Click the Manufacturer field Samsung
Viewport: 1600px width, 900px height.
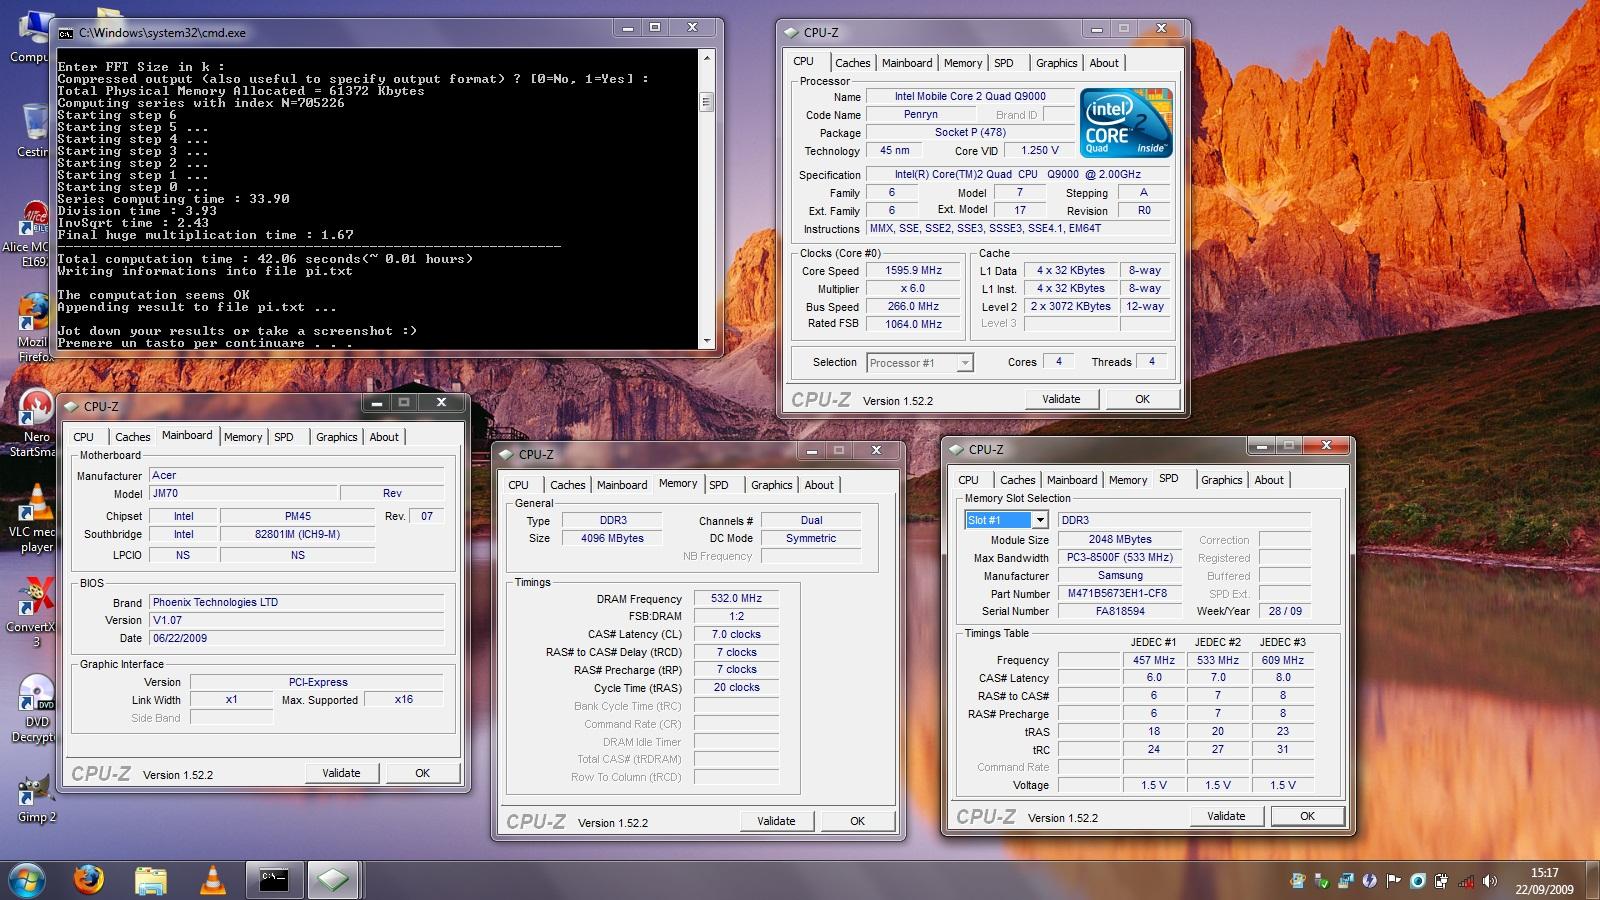click(1119, 575)
